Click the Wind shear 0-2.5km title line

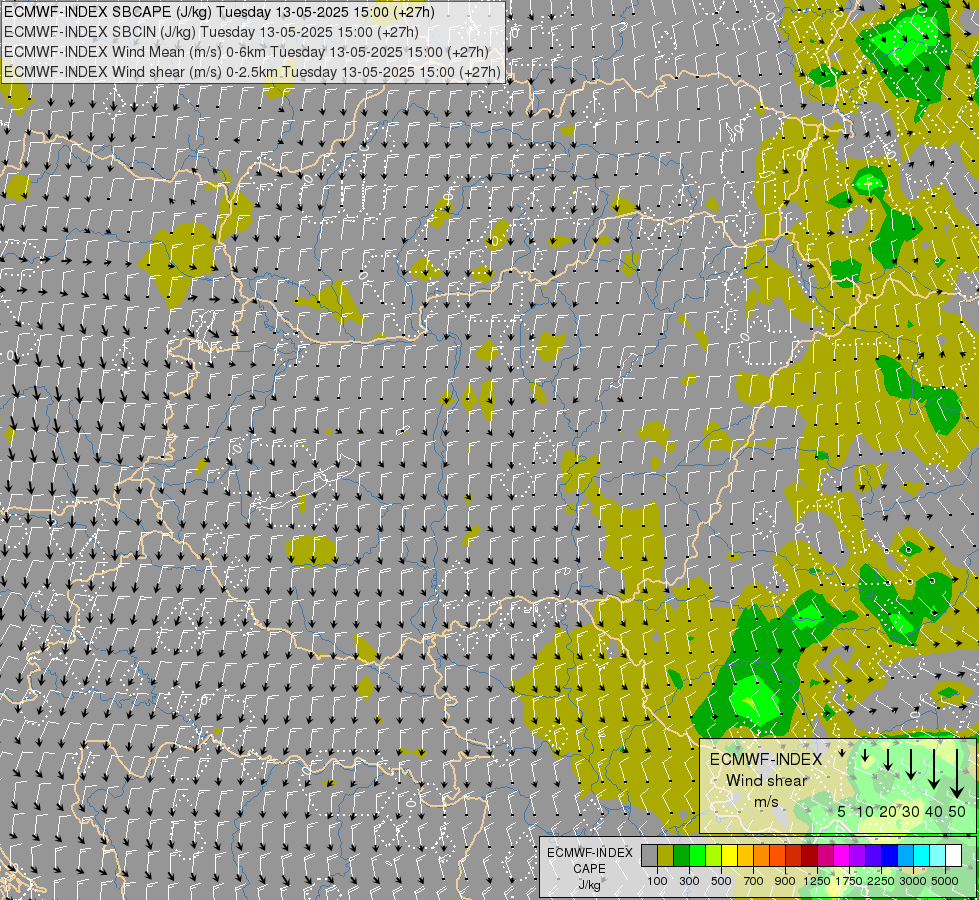(252, 72)
